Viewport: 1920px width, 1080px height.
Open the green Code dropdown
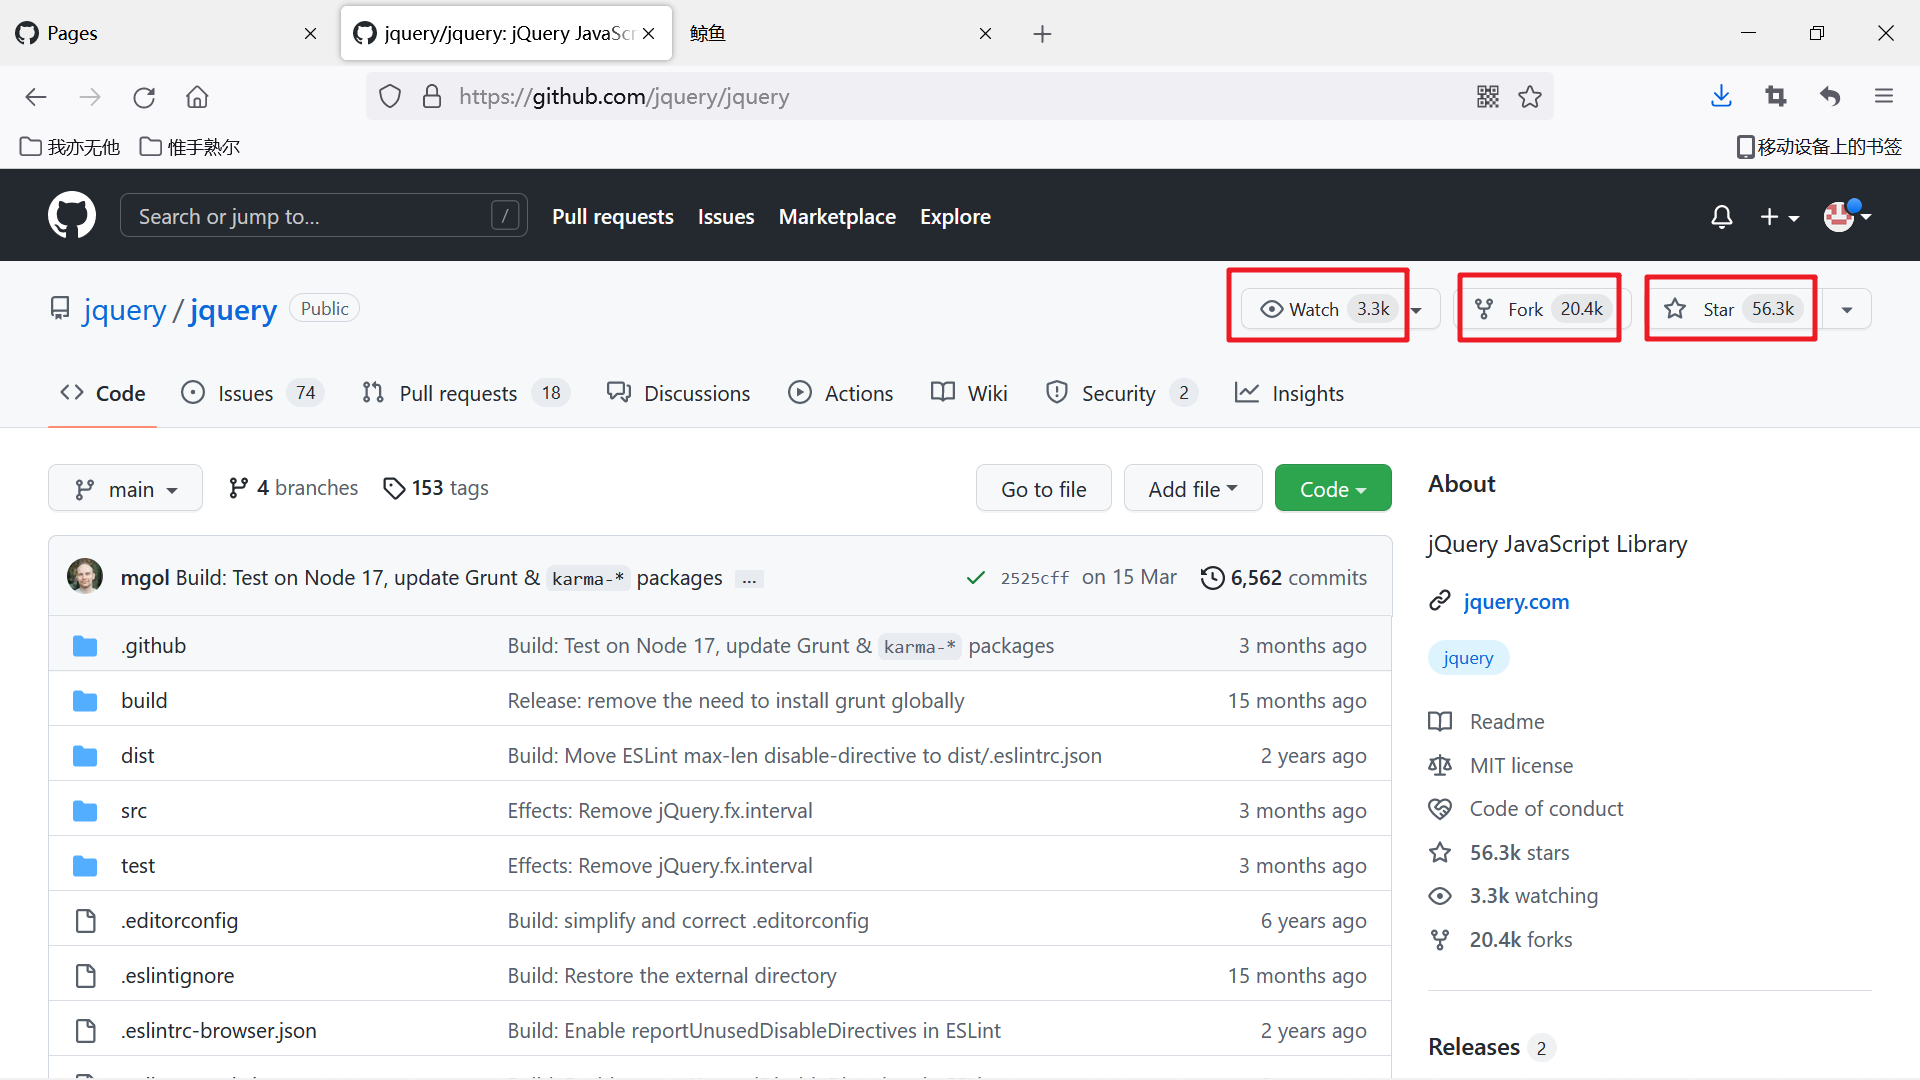1333,489
